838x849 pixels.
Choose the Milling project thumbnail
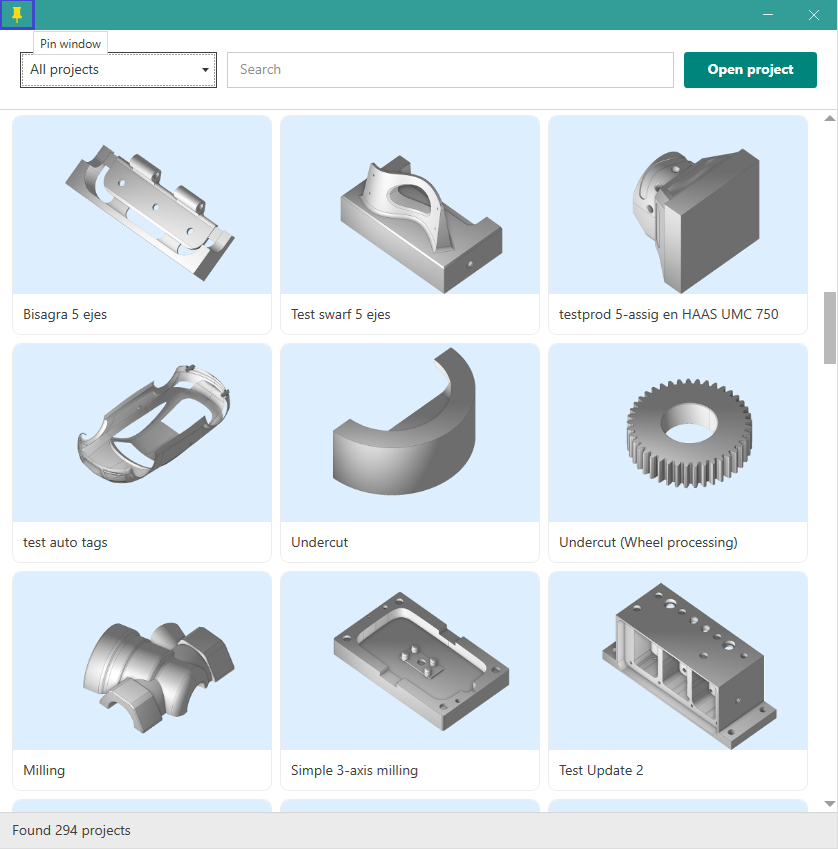(142, 661)
